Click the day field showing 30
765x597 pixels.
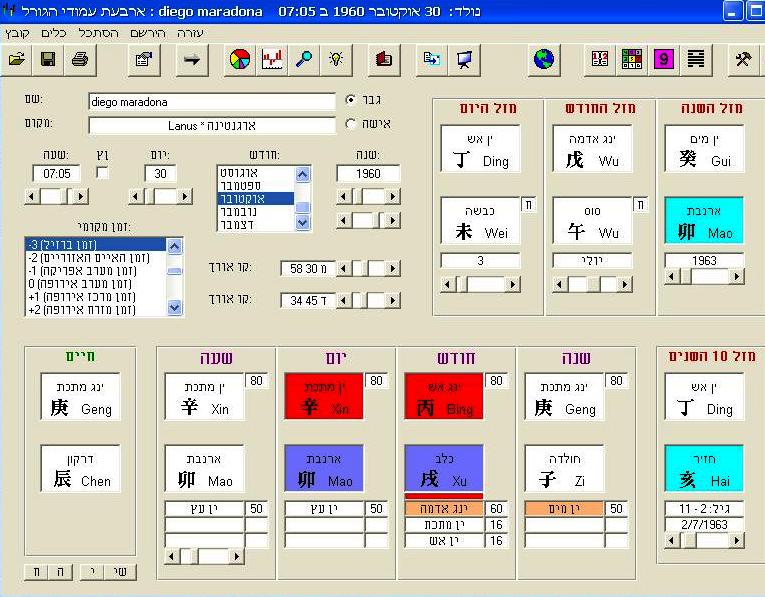click(161, 174)
